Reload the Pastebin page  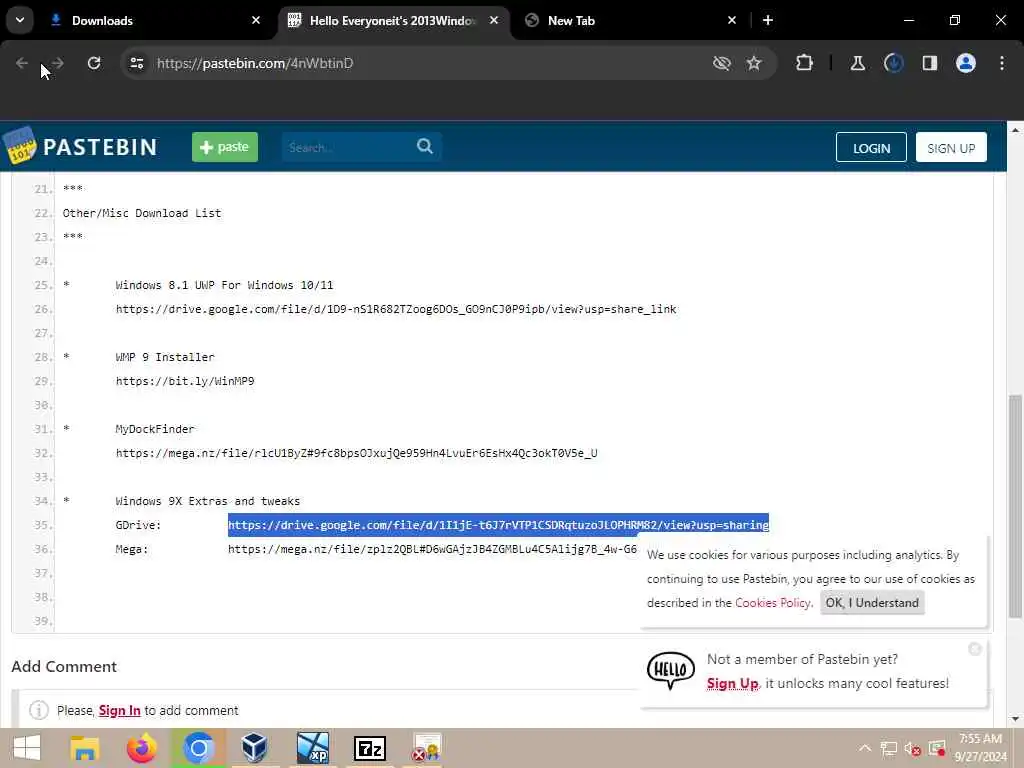(x=94, y=63)
